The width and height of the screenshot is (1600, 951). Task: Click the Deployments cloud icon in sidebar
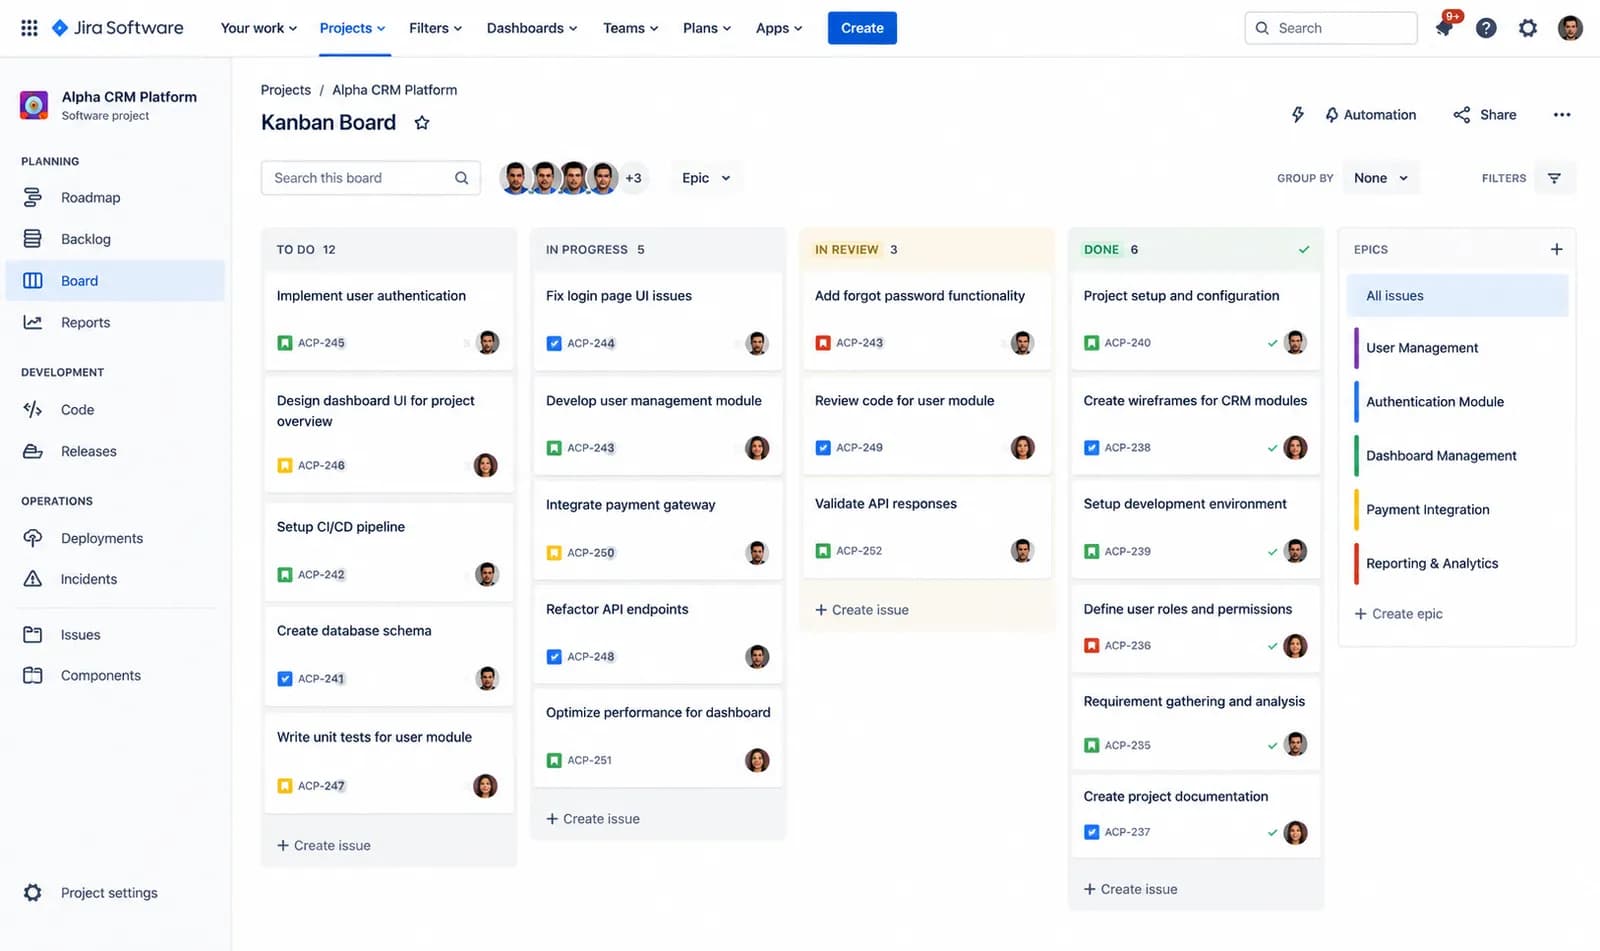pyautogui.click(x=32, y=538)
